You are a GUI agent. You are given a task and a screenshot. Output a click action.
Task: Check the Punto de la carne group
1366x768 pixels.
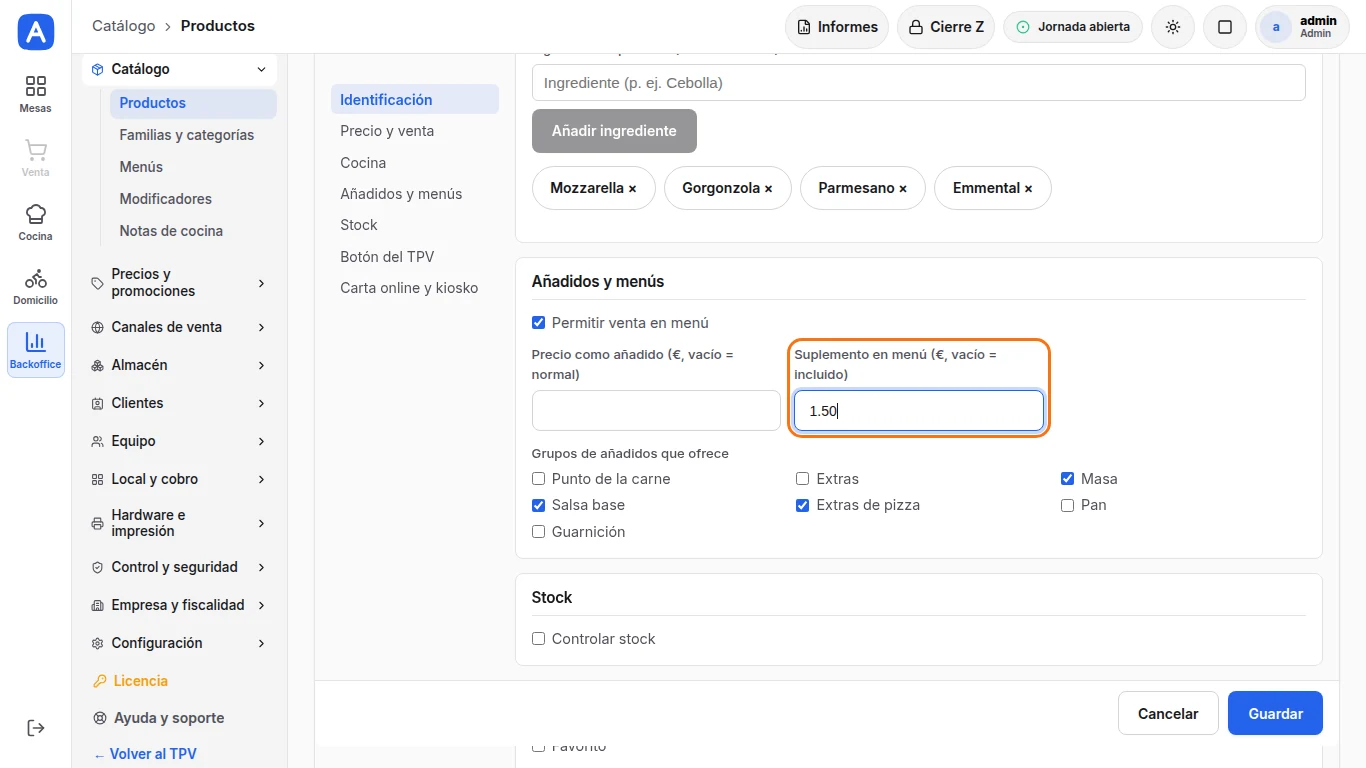(538, 479)
